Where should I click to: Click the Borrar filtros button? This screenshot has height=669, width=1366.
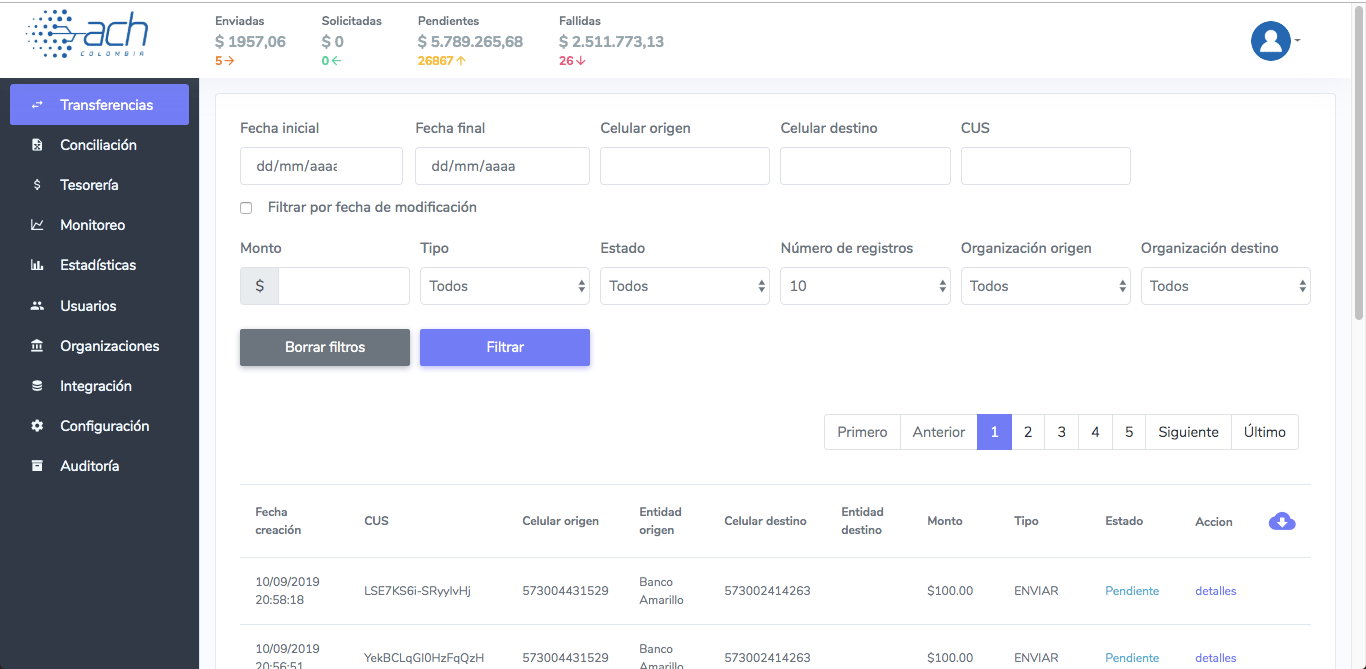click(325, 347)
